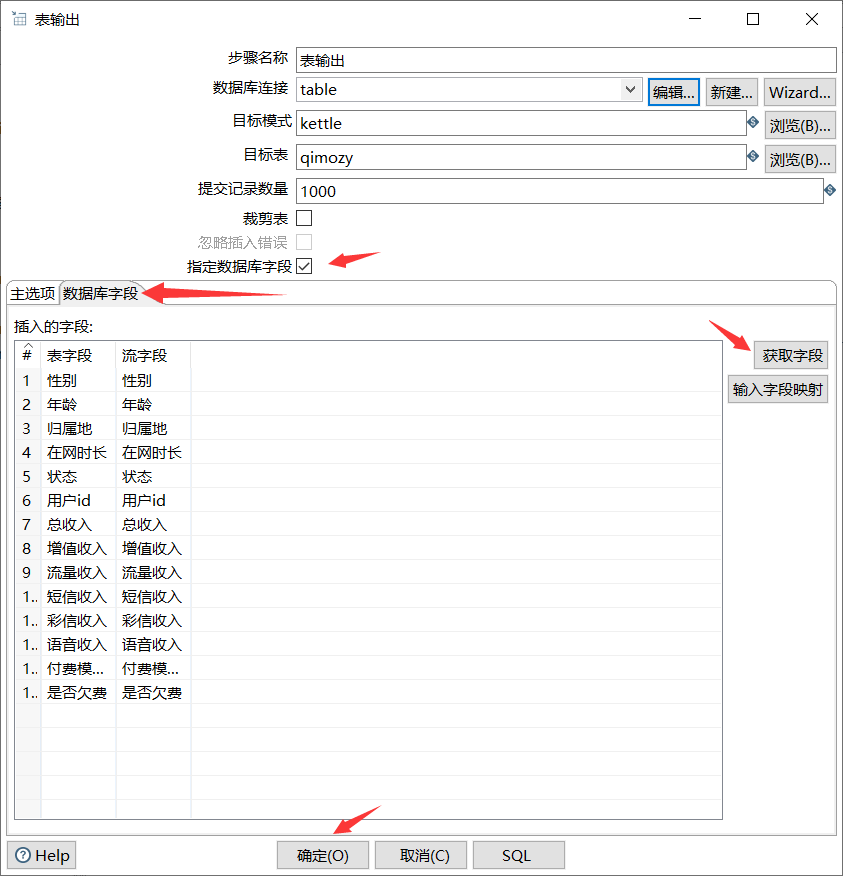Click variable icon beside 目标表 field
843x876 pixels.
[753, 156]
